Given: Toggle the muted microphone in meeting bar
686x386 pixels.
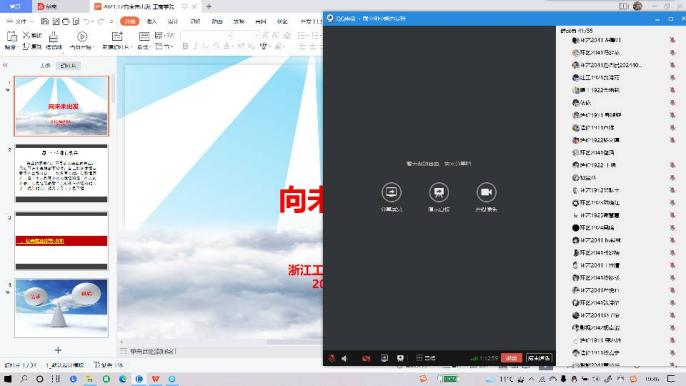Looking at the screenshot, I should coord(332,358).
